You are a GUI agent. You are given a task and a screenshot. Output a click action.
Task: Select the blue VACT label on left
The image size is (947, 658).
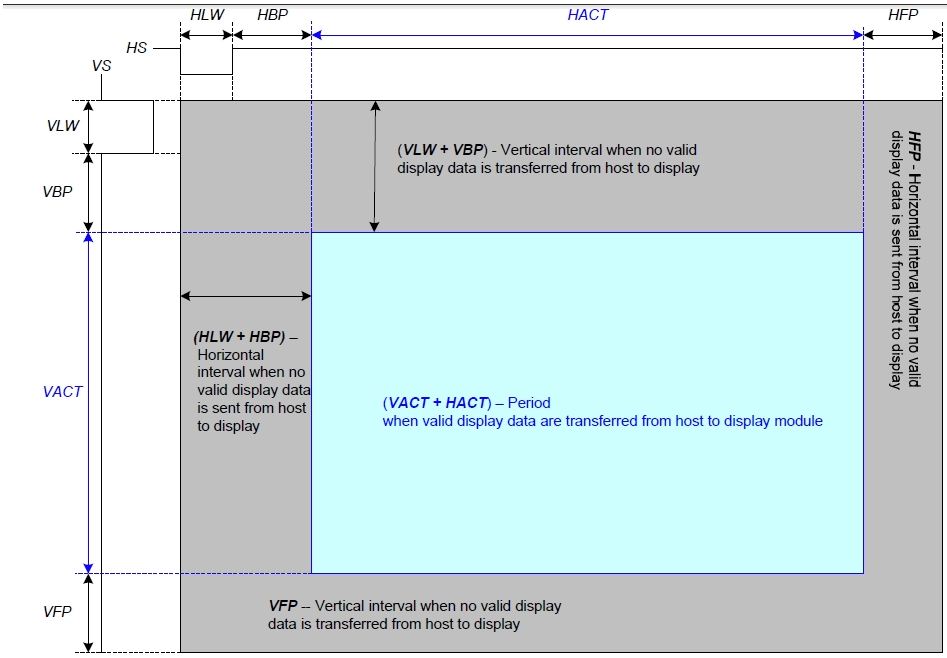coord(62,391)
